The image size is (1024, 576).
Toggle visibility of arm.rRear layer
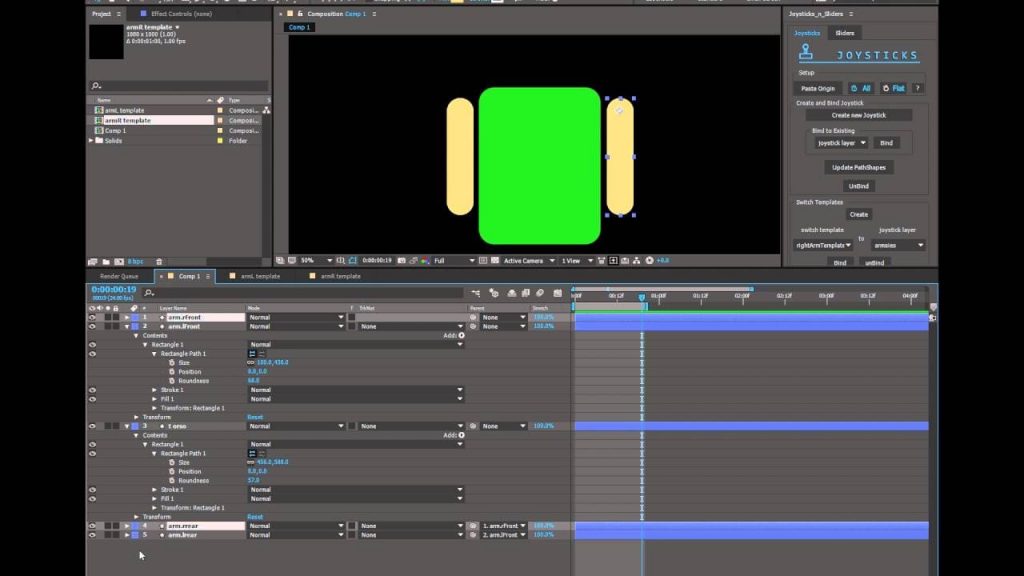point(92,526)
